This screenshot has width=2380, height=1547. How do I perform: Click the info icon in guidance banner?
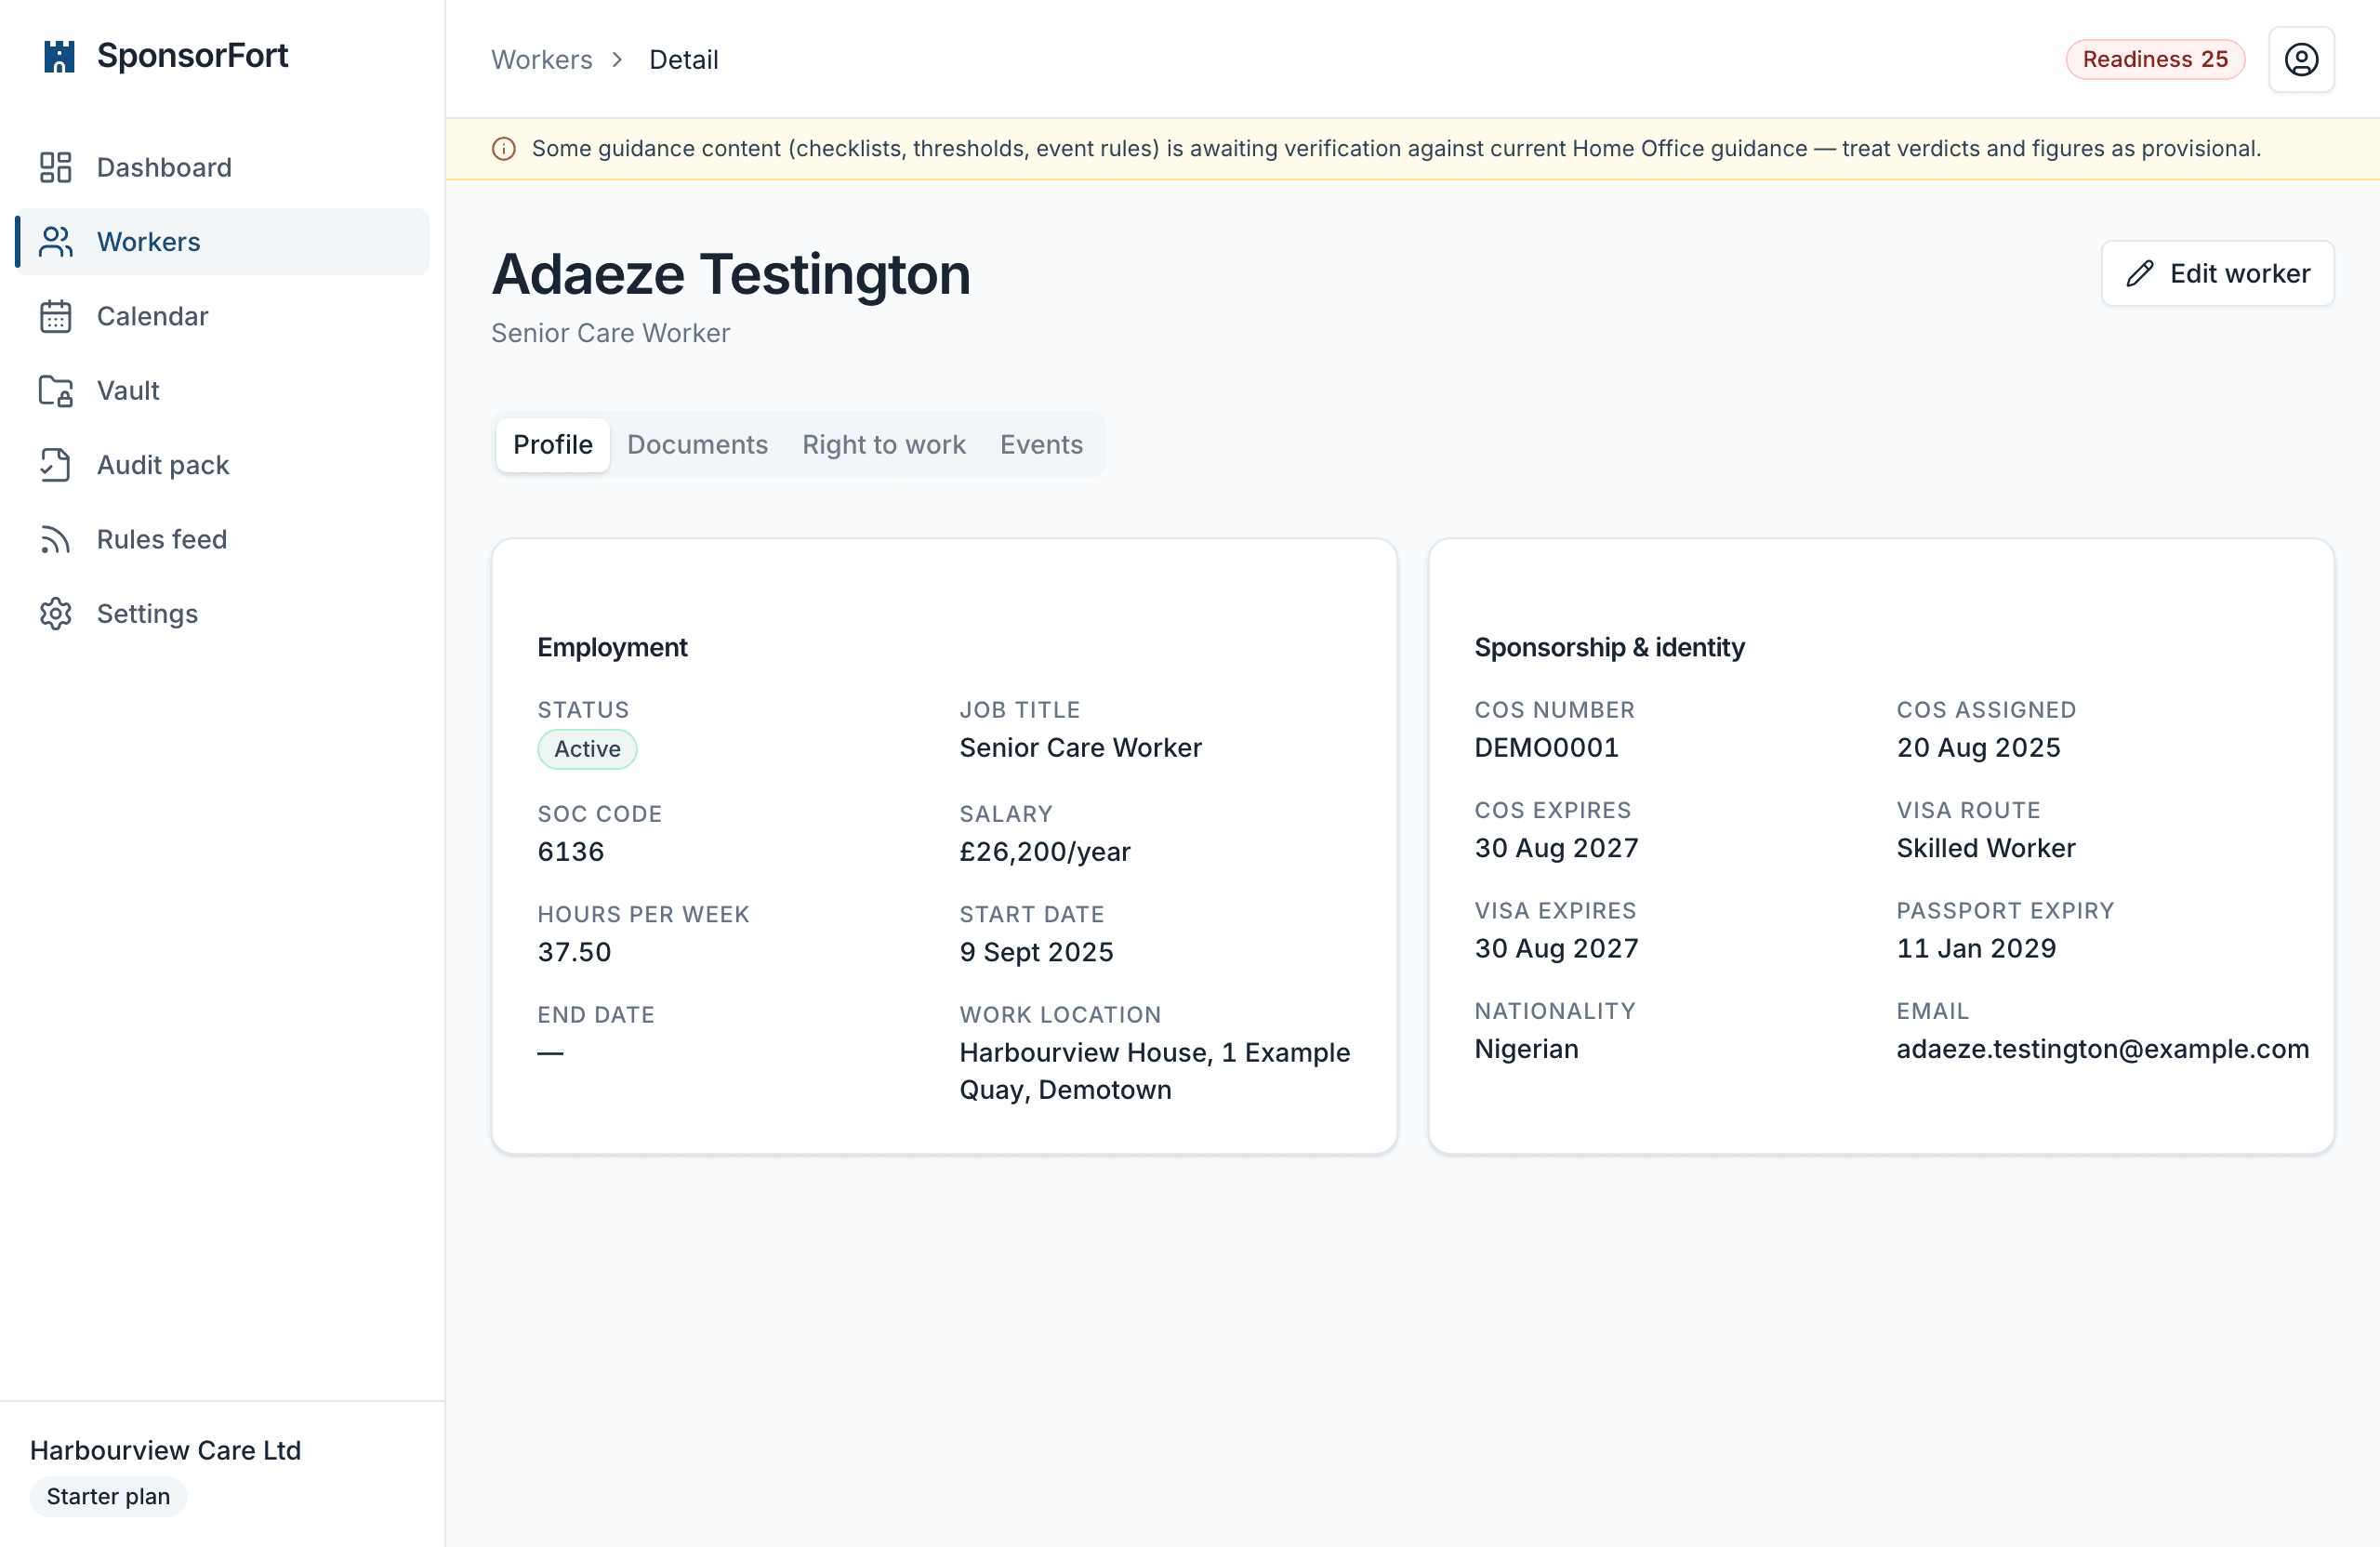coord(503,149)
